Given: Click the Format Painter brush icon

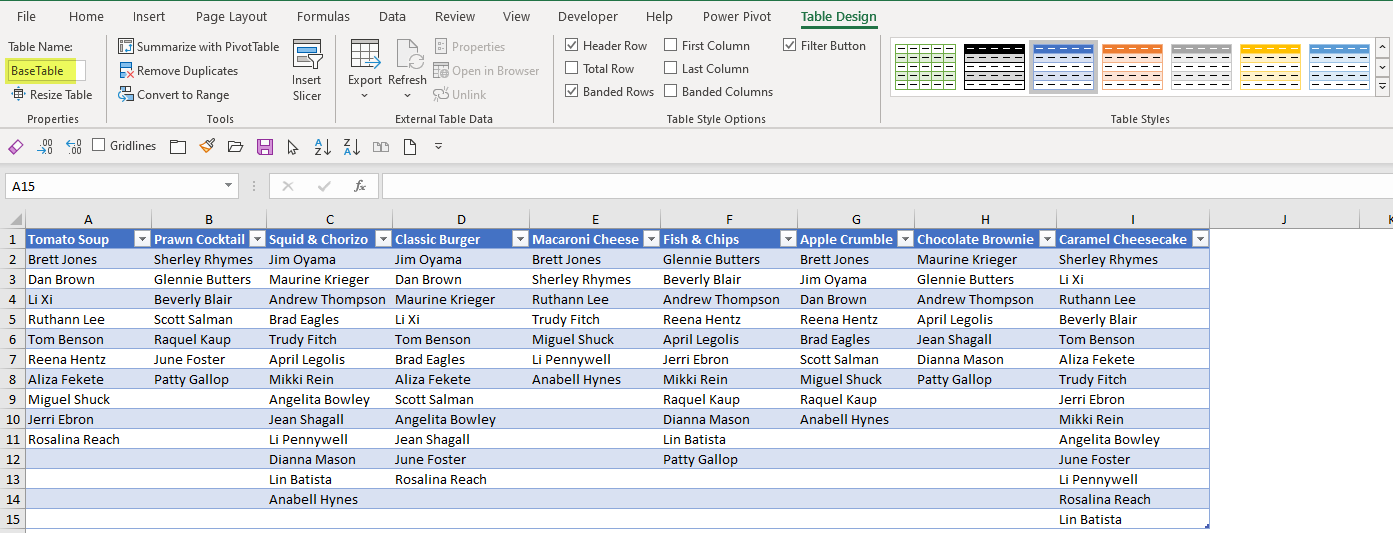Looking at the screenshot, I should click(207, 147).
